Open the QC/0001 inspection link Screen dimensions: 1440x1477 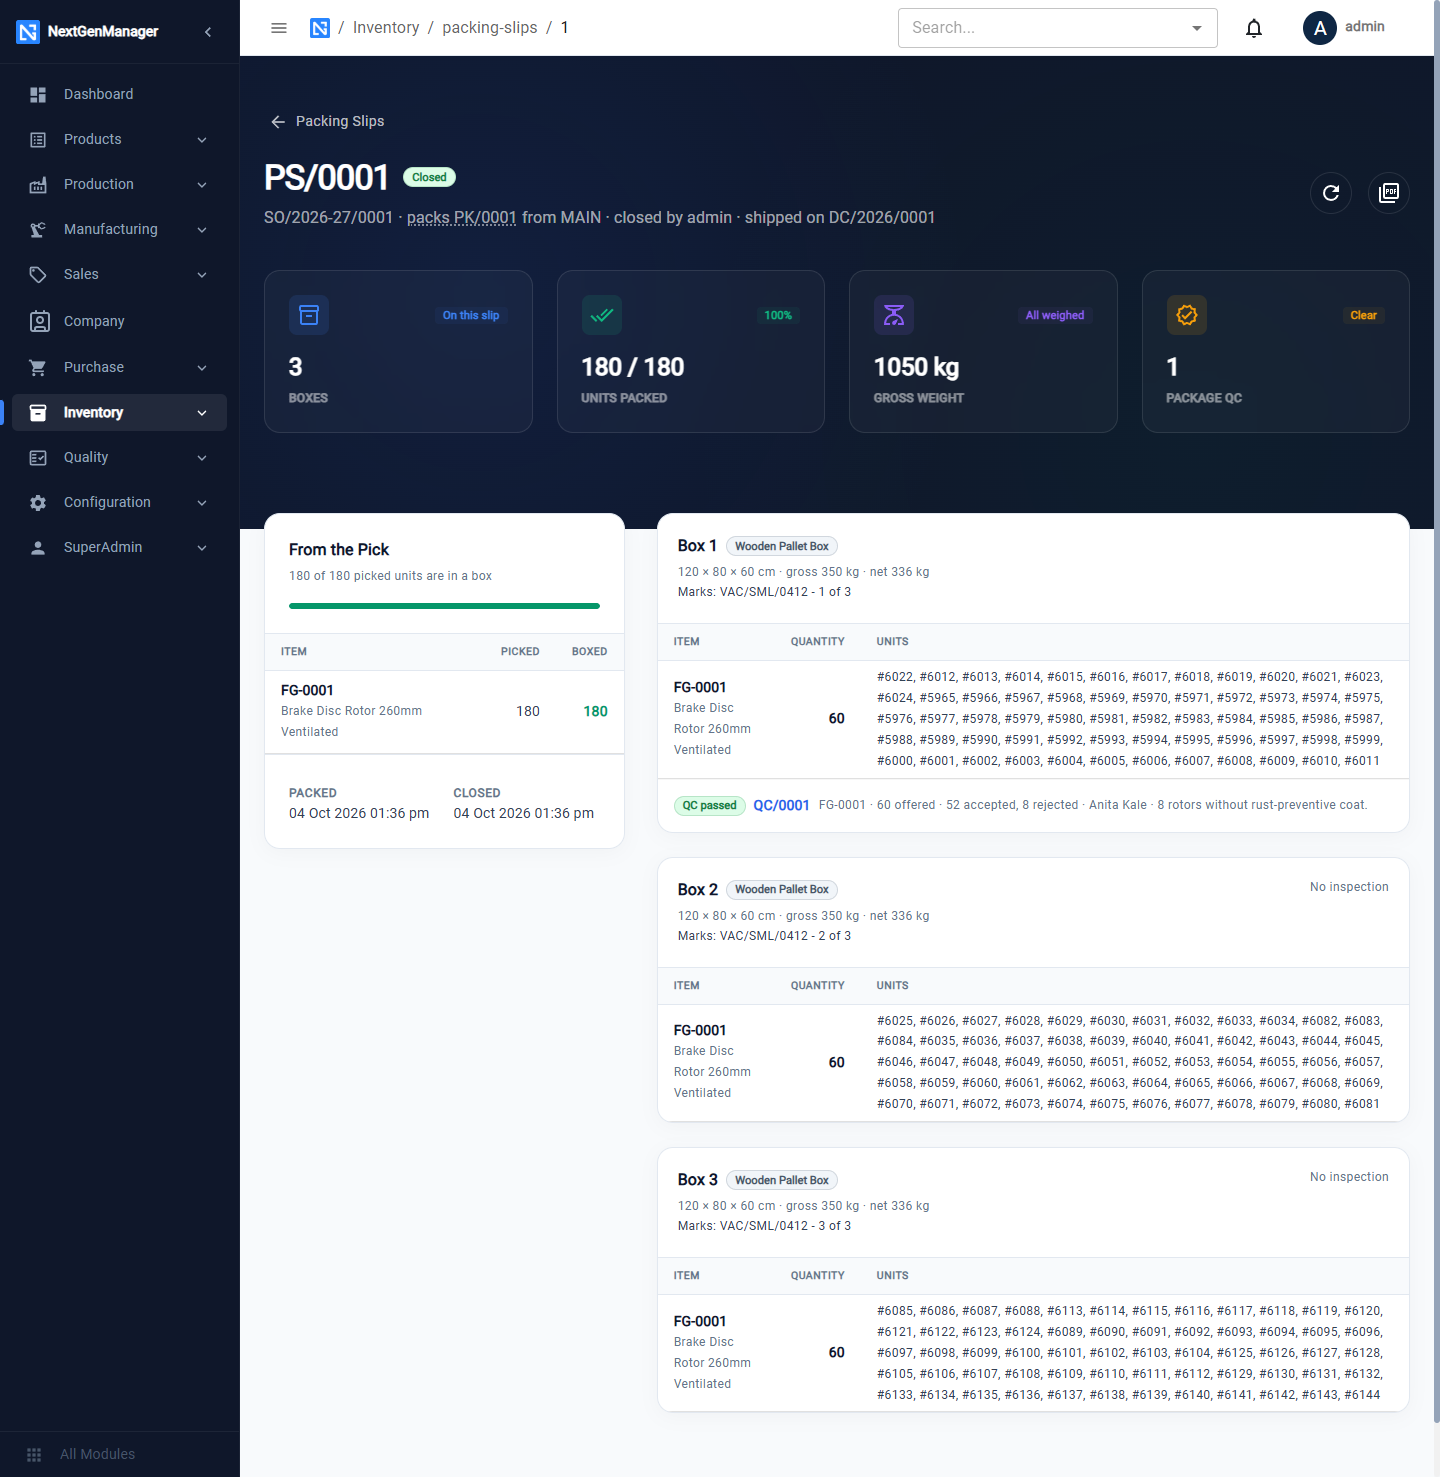781,806
